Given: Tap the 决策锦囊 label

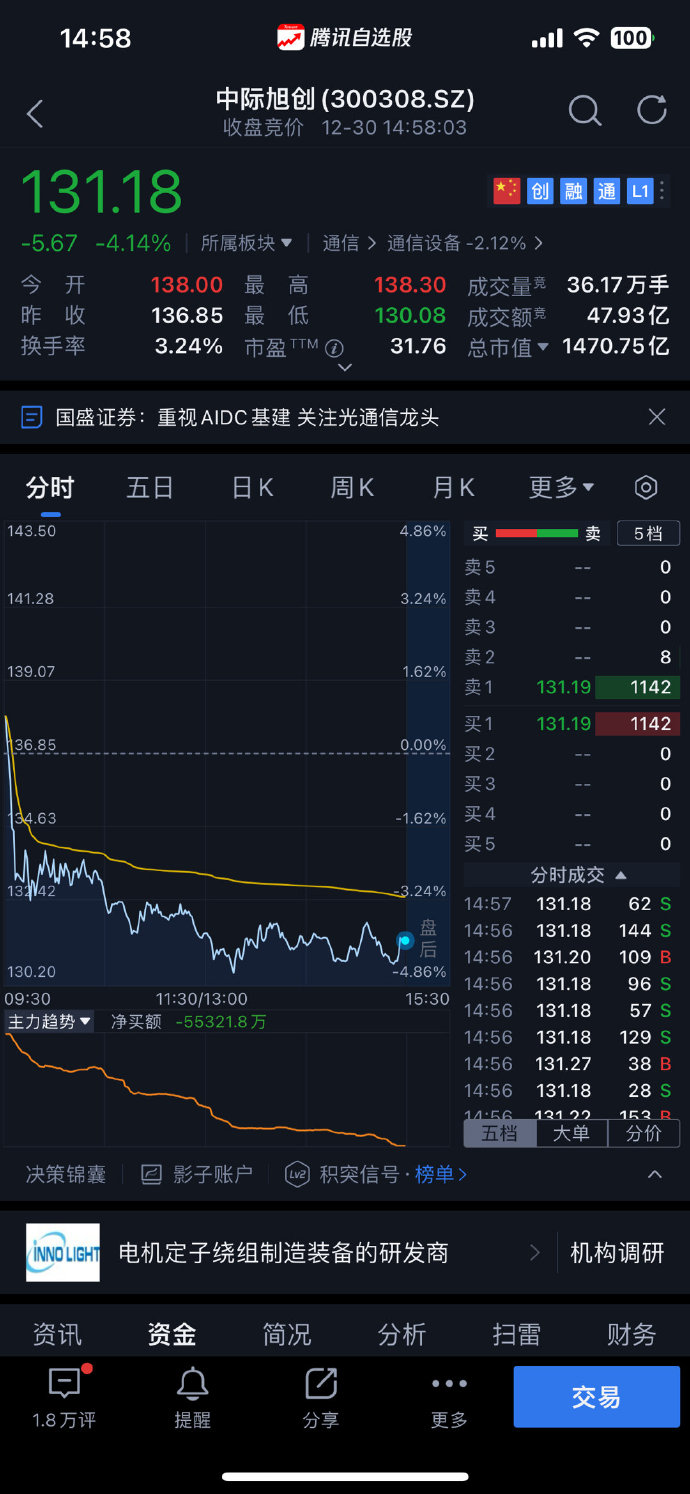Looking at the screenshot, I should point(65,1174).
